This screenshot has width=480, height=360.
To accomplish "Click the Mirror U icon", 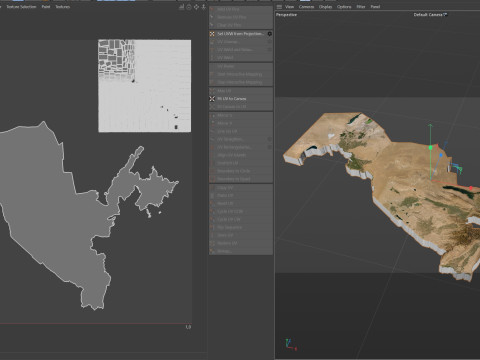I will tap(212, 115).
